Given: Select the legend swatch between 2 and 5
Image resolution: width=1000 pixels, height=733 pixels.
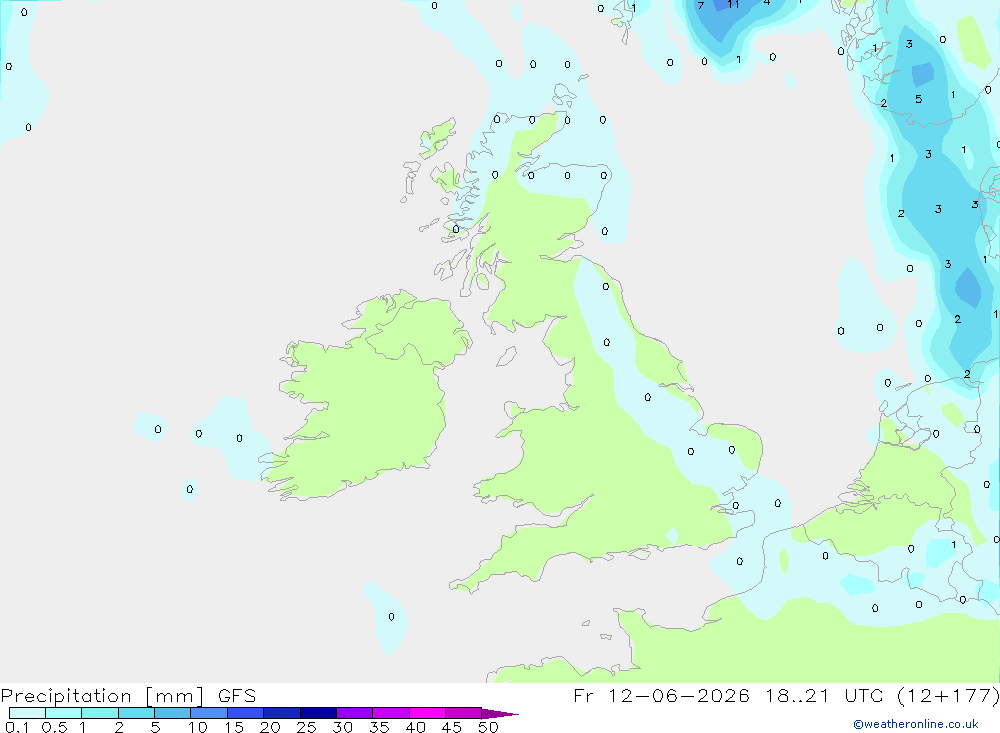Looking at the screenshot, I should [136, 713].
